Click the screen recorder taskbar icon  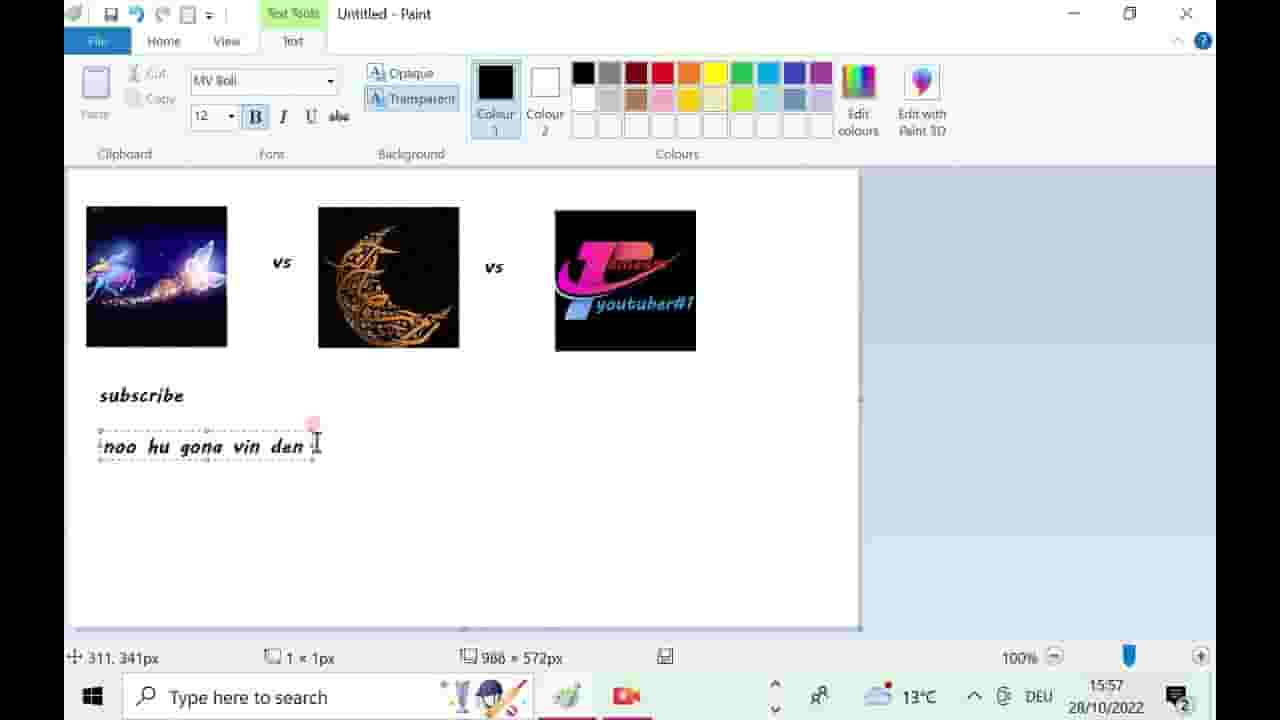[x=626, y=697]
